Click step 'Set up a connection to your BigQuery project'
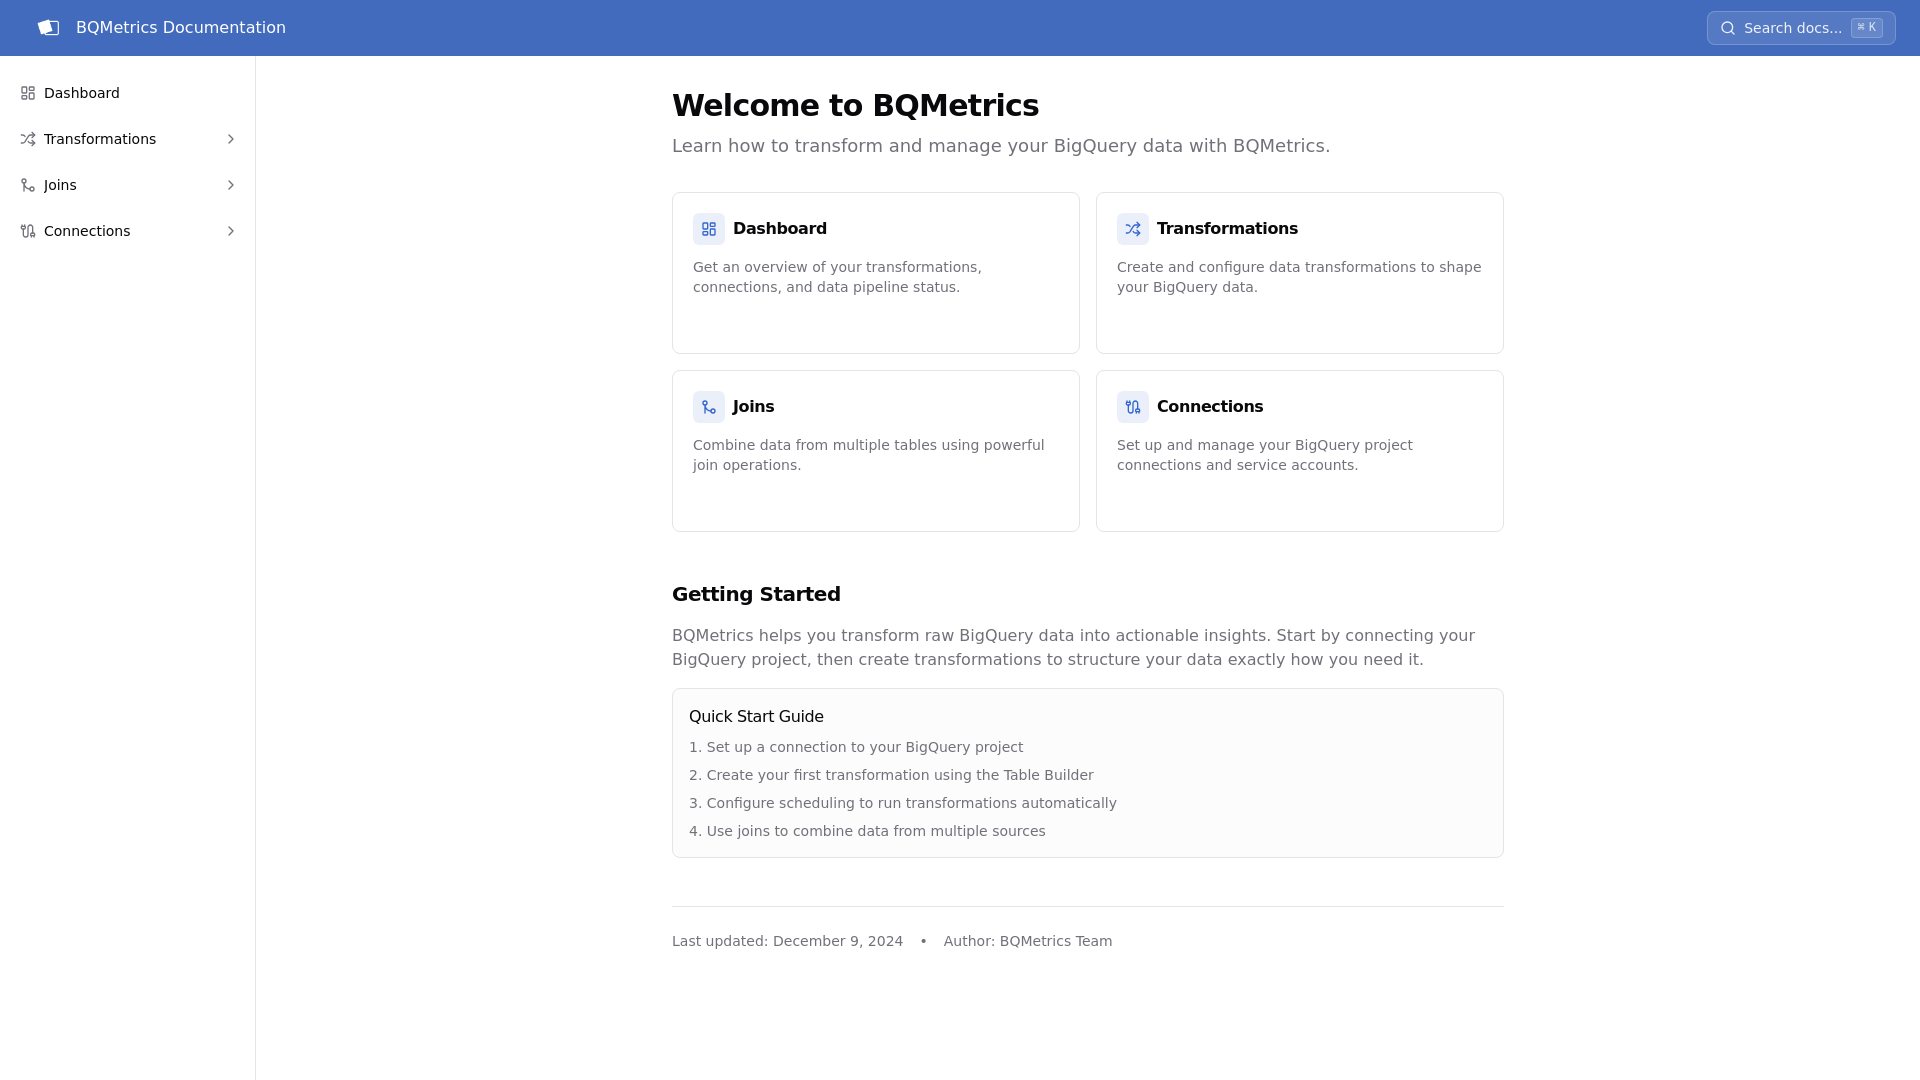This screenshot has width=1920, height=1080. [x=856, y=747]
